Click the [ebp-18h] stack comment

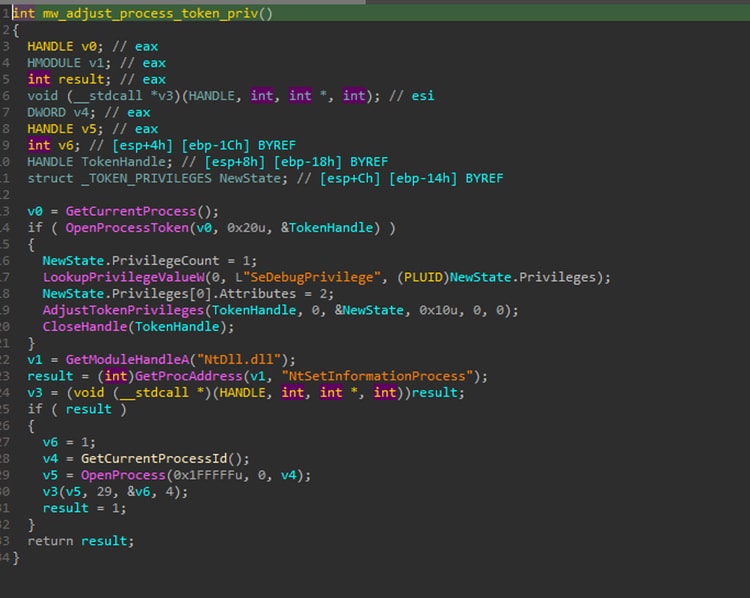point(308,162)
